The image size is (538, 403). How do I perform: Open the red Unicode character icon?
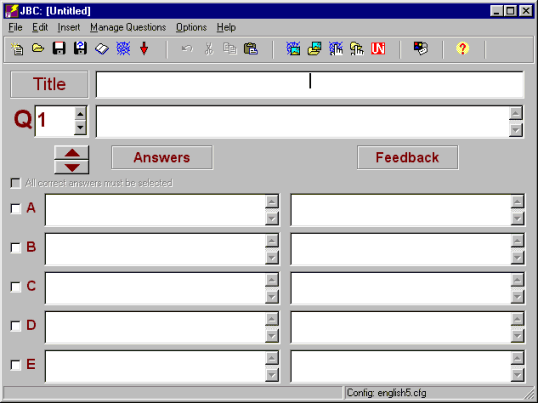[378, 49]
